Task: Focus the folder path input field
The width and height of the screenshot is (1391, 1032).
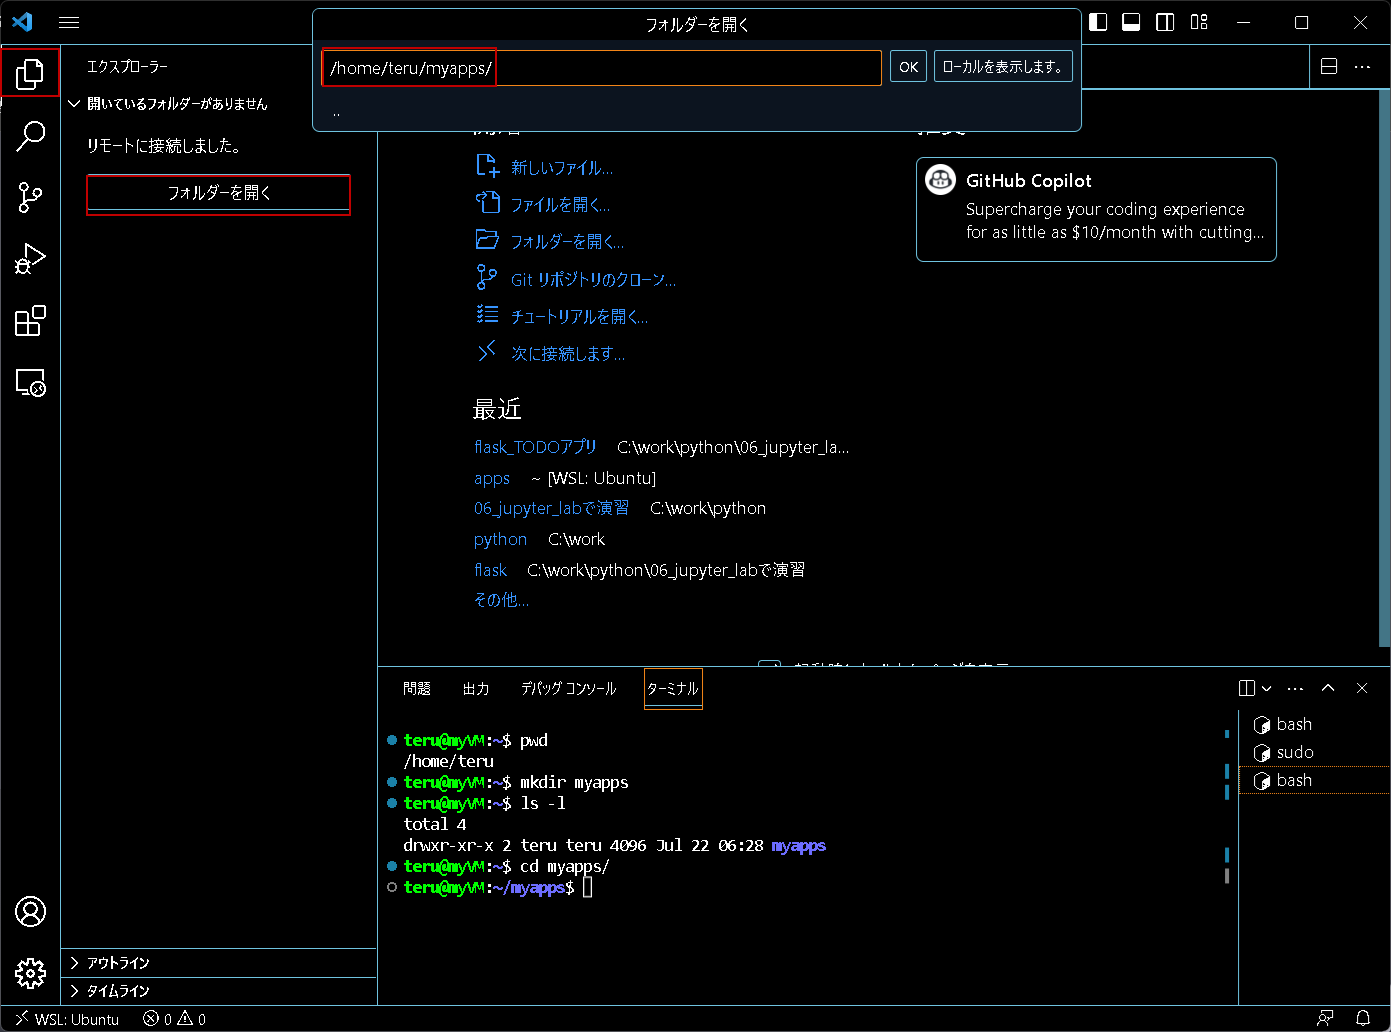Action: click(601, 68)
